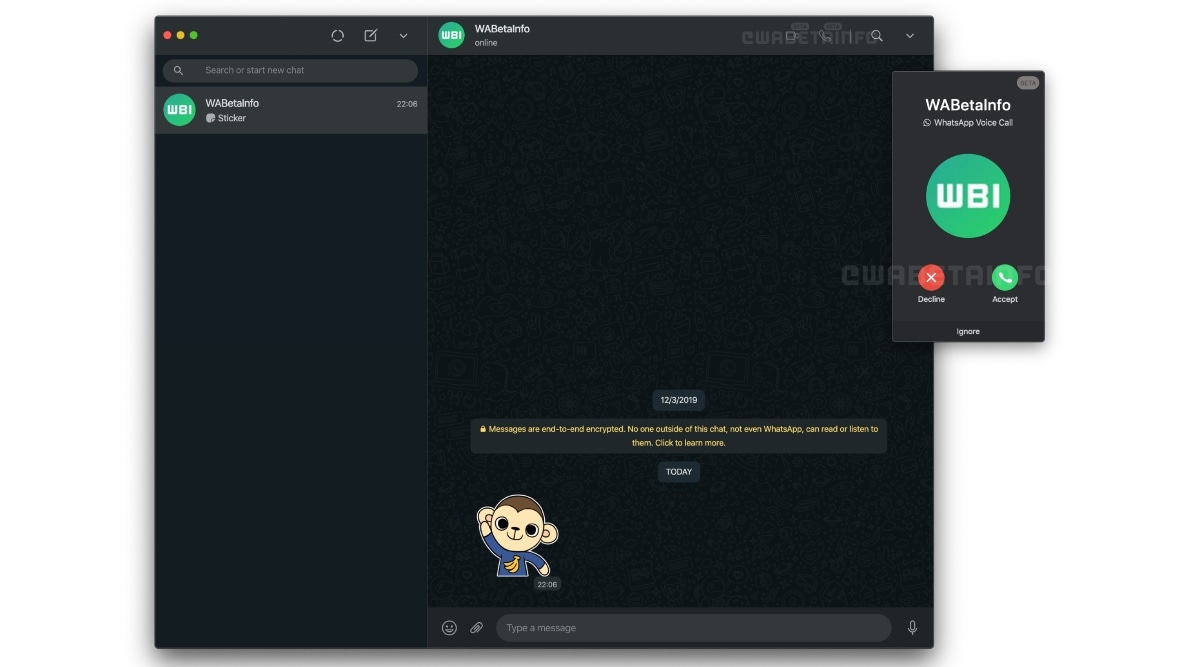Search within the WABetaInfo conversation
Screen dimensions: 1200x667
(877, 36)
